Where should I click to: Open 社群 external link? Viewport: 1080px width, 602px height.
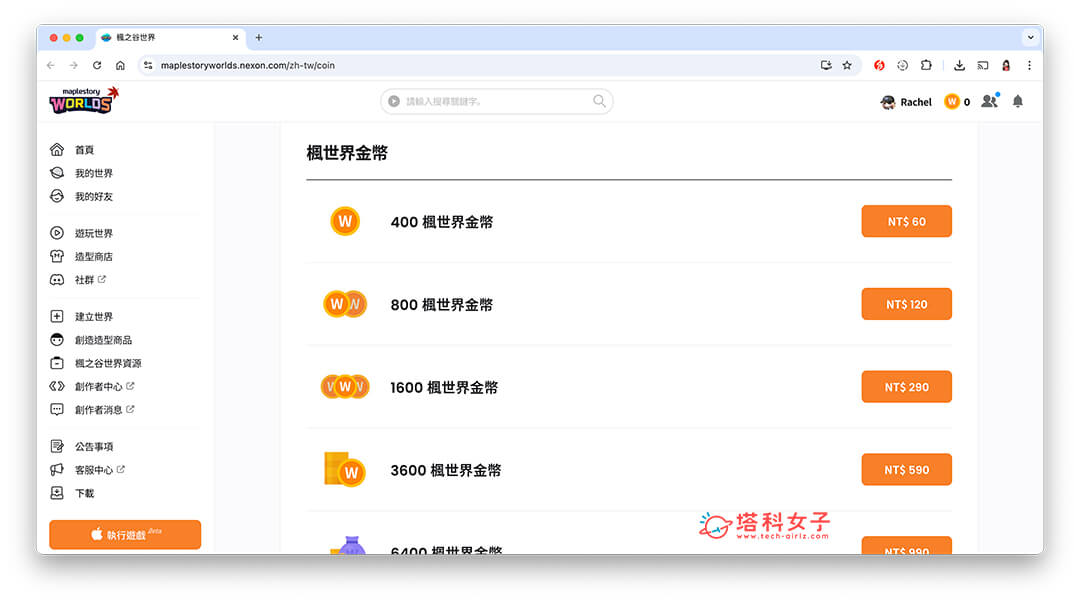(90, 280)
